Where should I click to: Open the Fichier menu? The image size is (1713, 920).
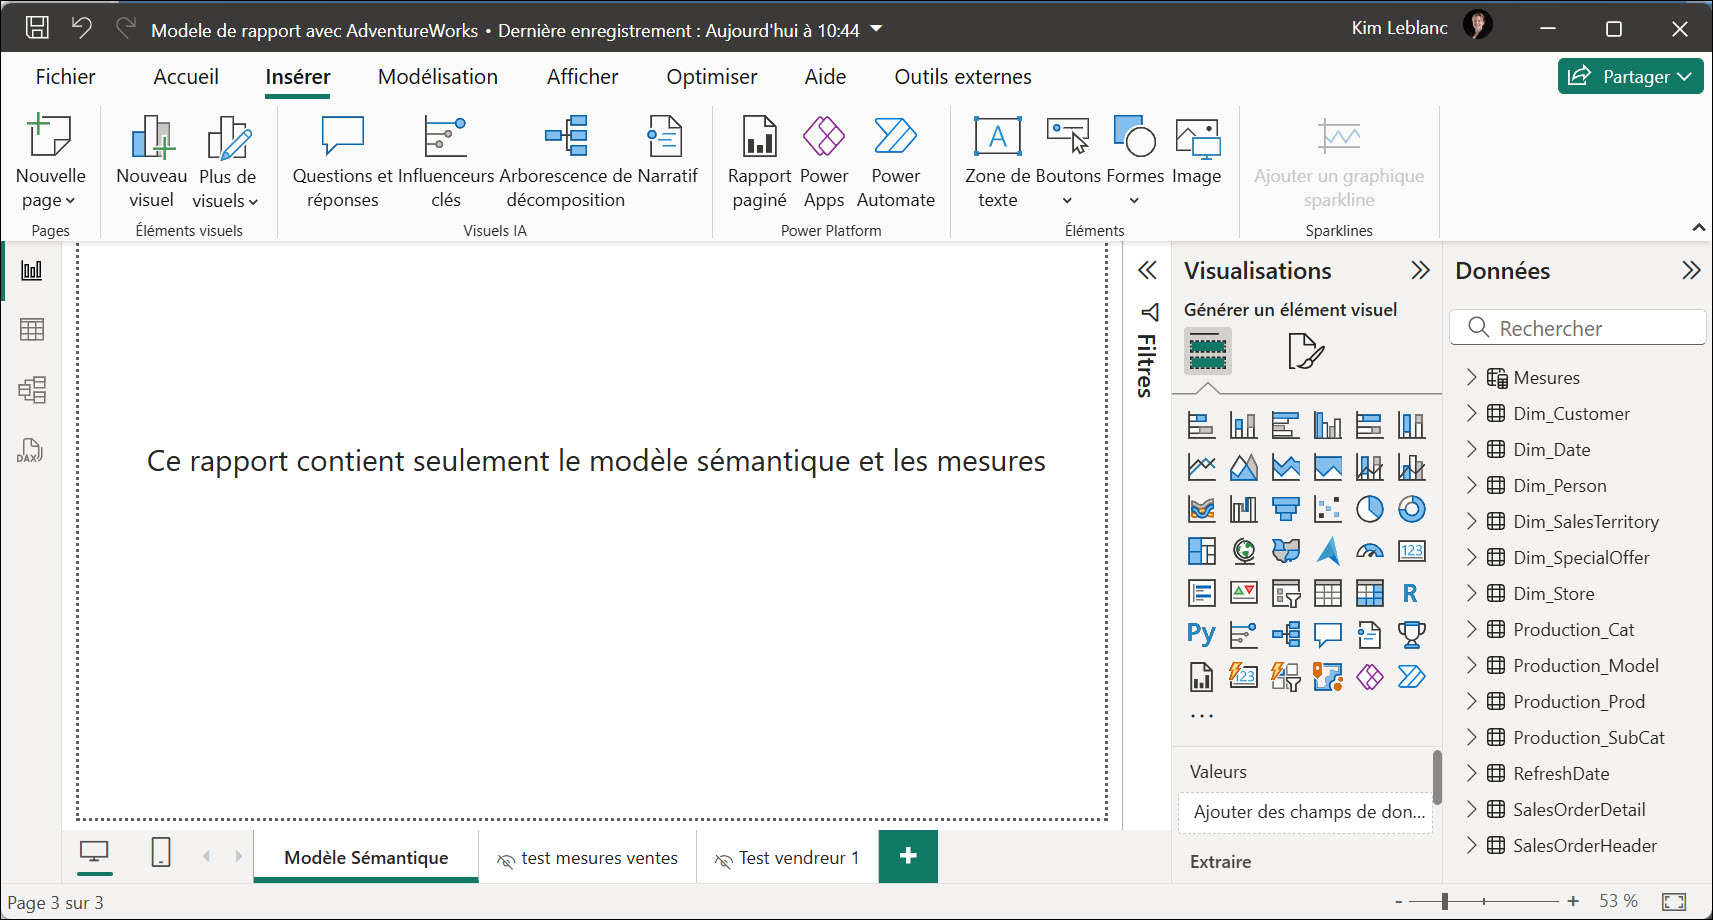pos(65,77)
